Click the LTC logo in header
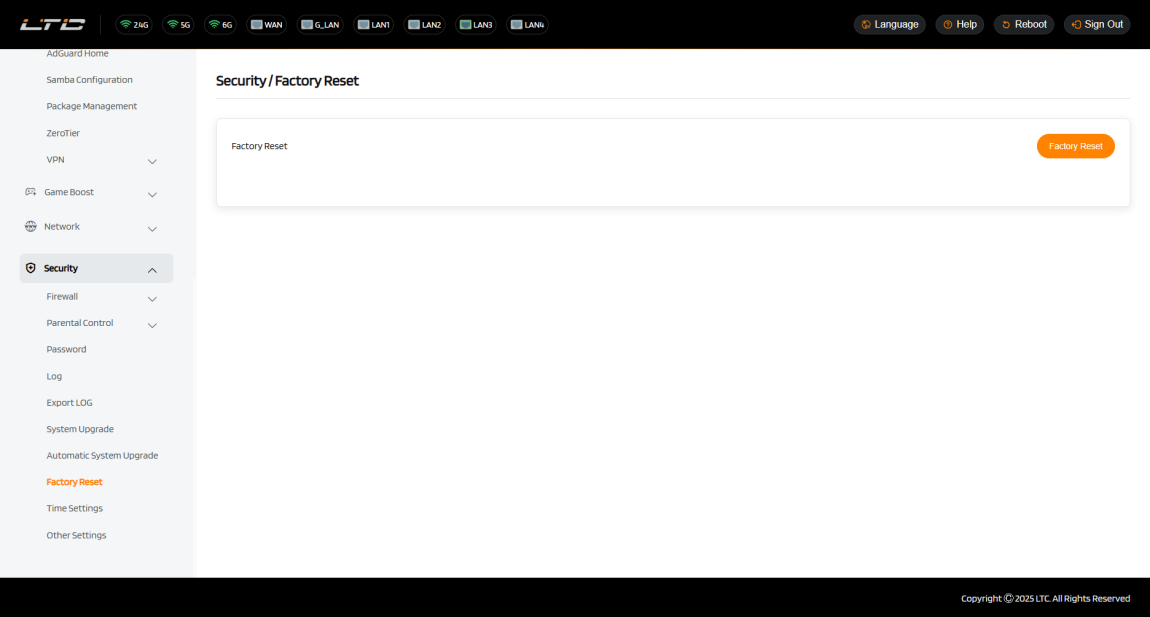Screen dimensions: 1150x617 click(x=53, y=24)
